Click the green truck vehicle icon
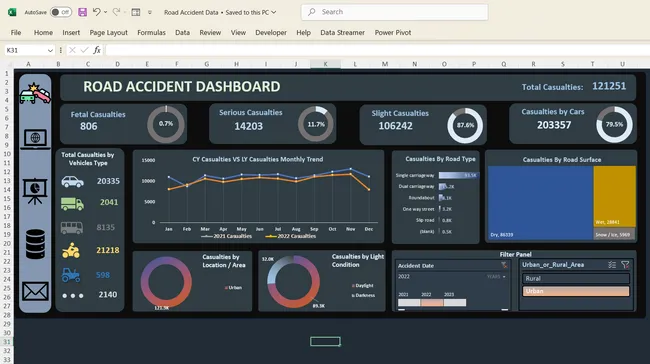650x364 pixels. [x=73, y=203]
